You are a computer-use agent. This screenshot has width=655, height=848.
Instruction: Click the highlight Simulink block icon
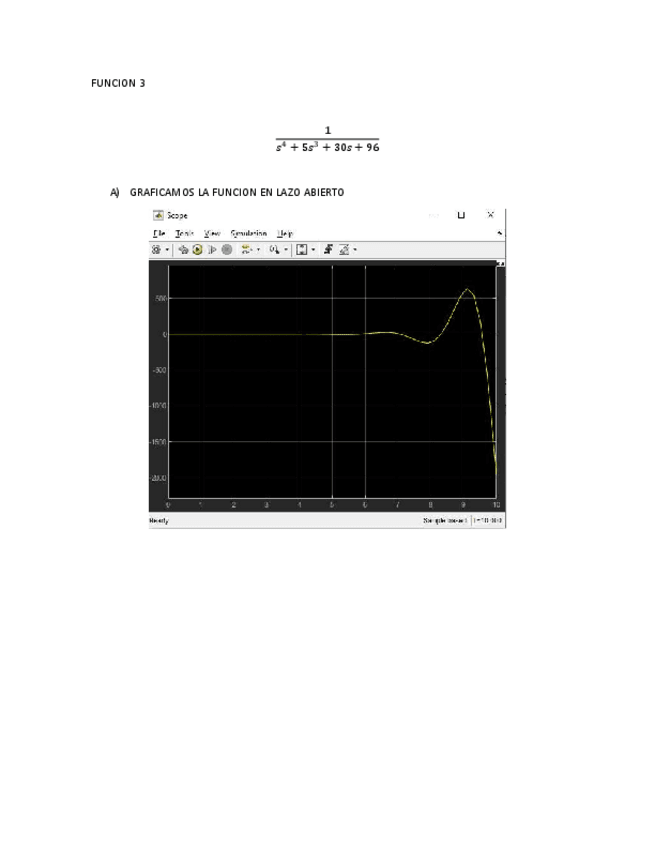[247, 250]
